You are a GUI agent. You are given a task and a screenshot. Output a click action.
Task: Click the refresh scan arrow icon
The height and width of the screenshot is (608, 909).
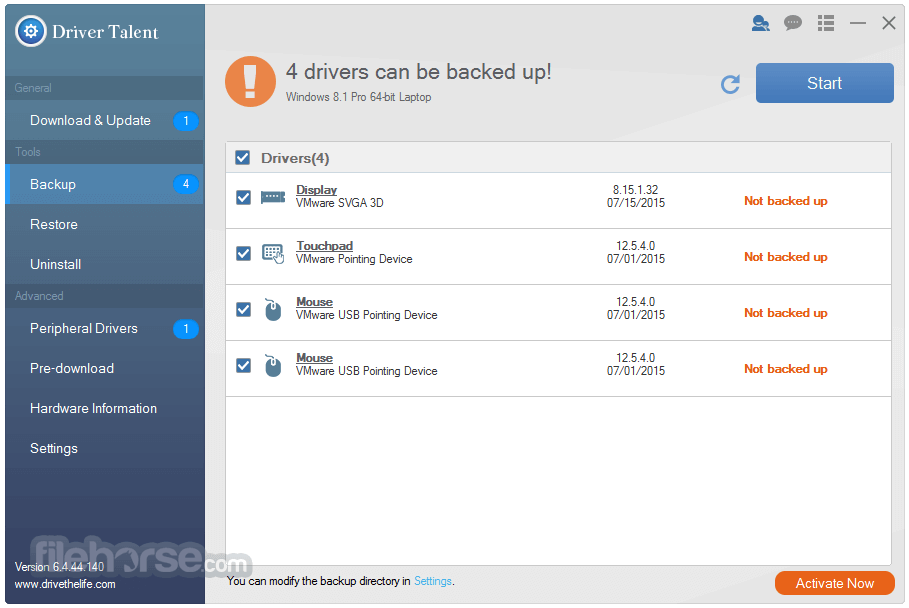point(730,84)
